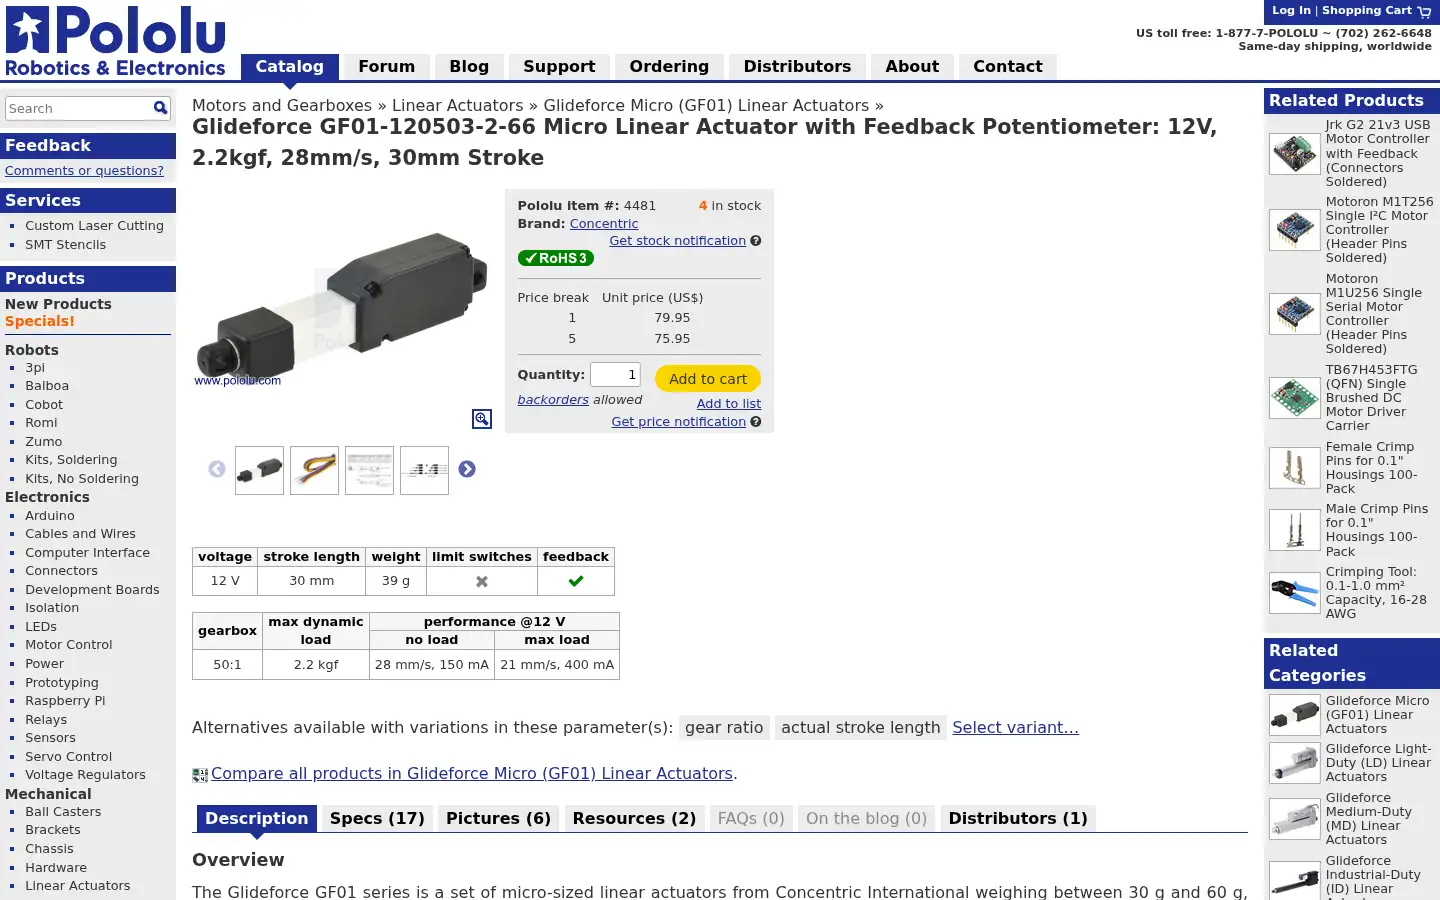The height and width of the screenshot is (900, 1440).
Task: Open the Forum nav tab
Action: (386, 66)
